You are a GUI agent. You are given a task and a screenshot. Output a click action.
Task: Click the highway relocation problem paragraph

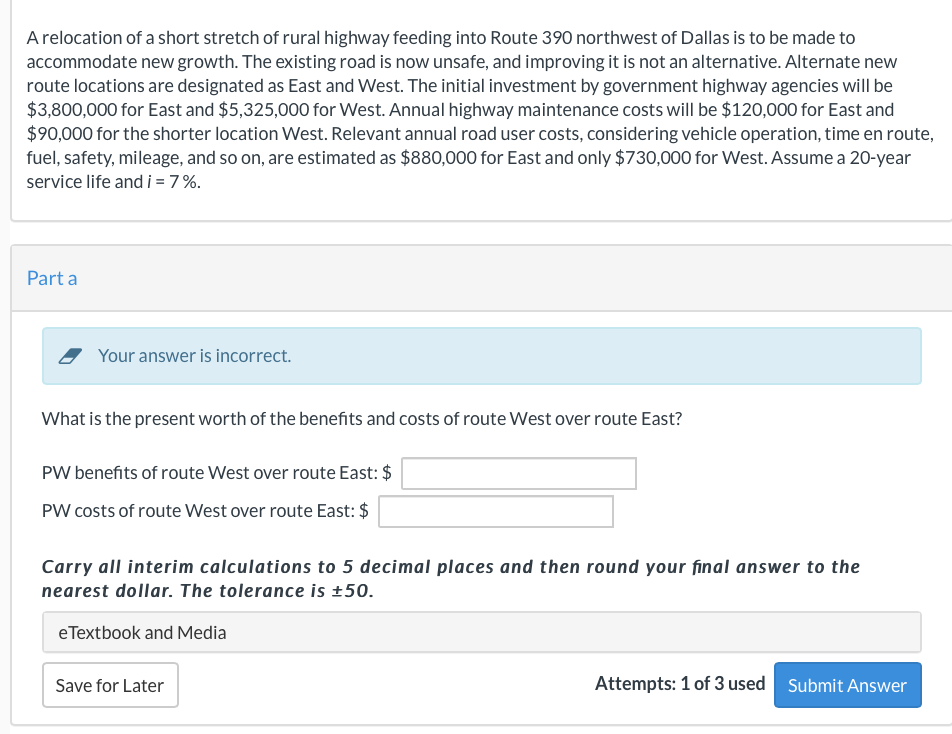pyautogui.click(x=480, y=109)
